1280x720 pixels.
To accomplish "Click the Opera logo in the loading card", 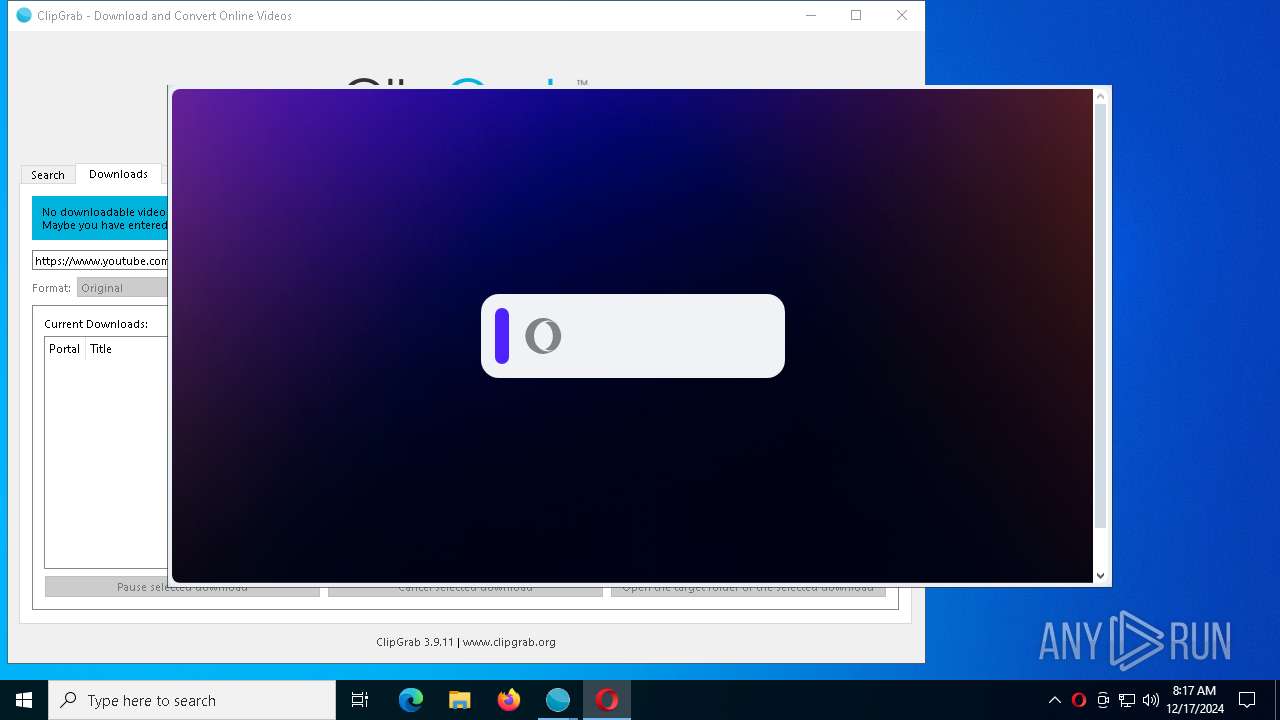I will click(x=543, y=336).
